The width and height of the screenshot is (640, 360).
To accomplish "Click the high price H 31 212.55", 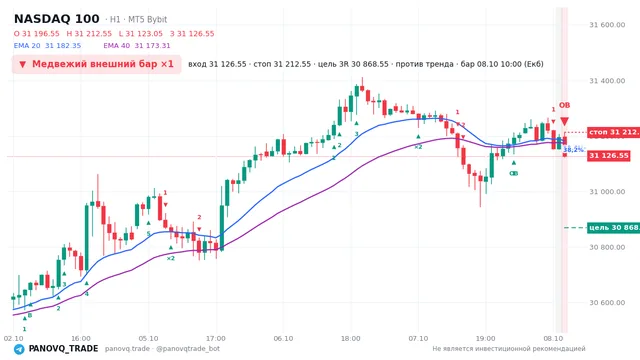I will coord(89,33).
